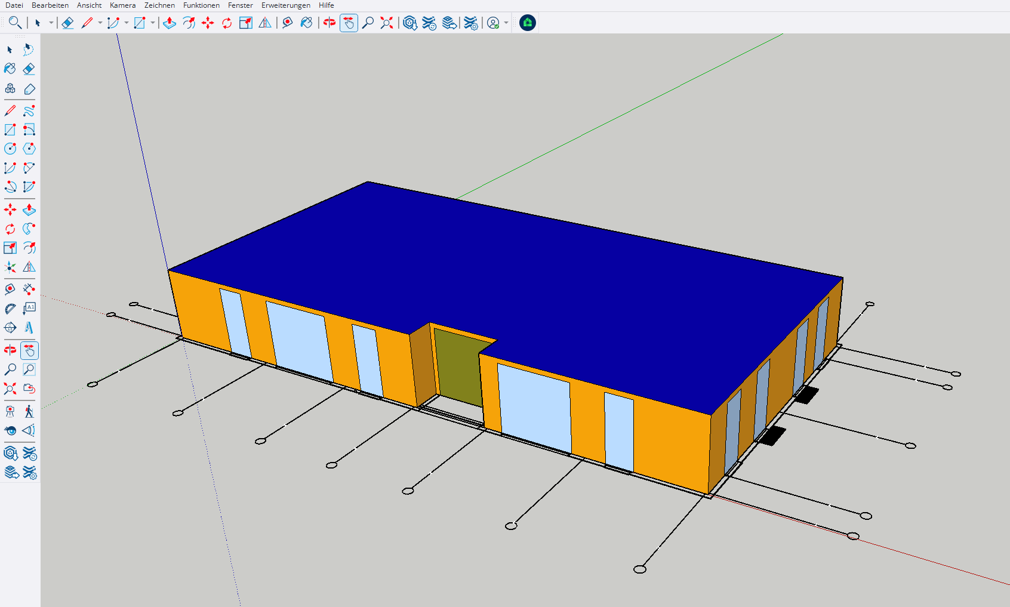Activate the Tape Measure tool in left toolbar
Screen dimensions: 1010x607
pos(10,289)
